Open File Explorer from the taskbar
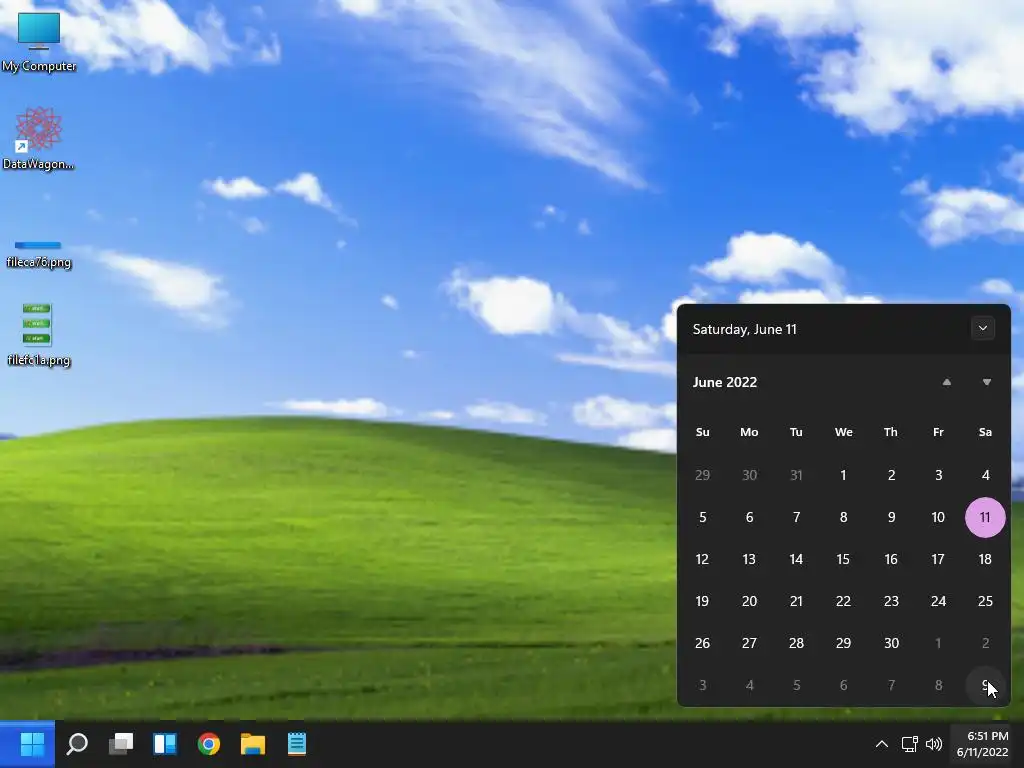 coord(253,744)
